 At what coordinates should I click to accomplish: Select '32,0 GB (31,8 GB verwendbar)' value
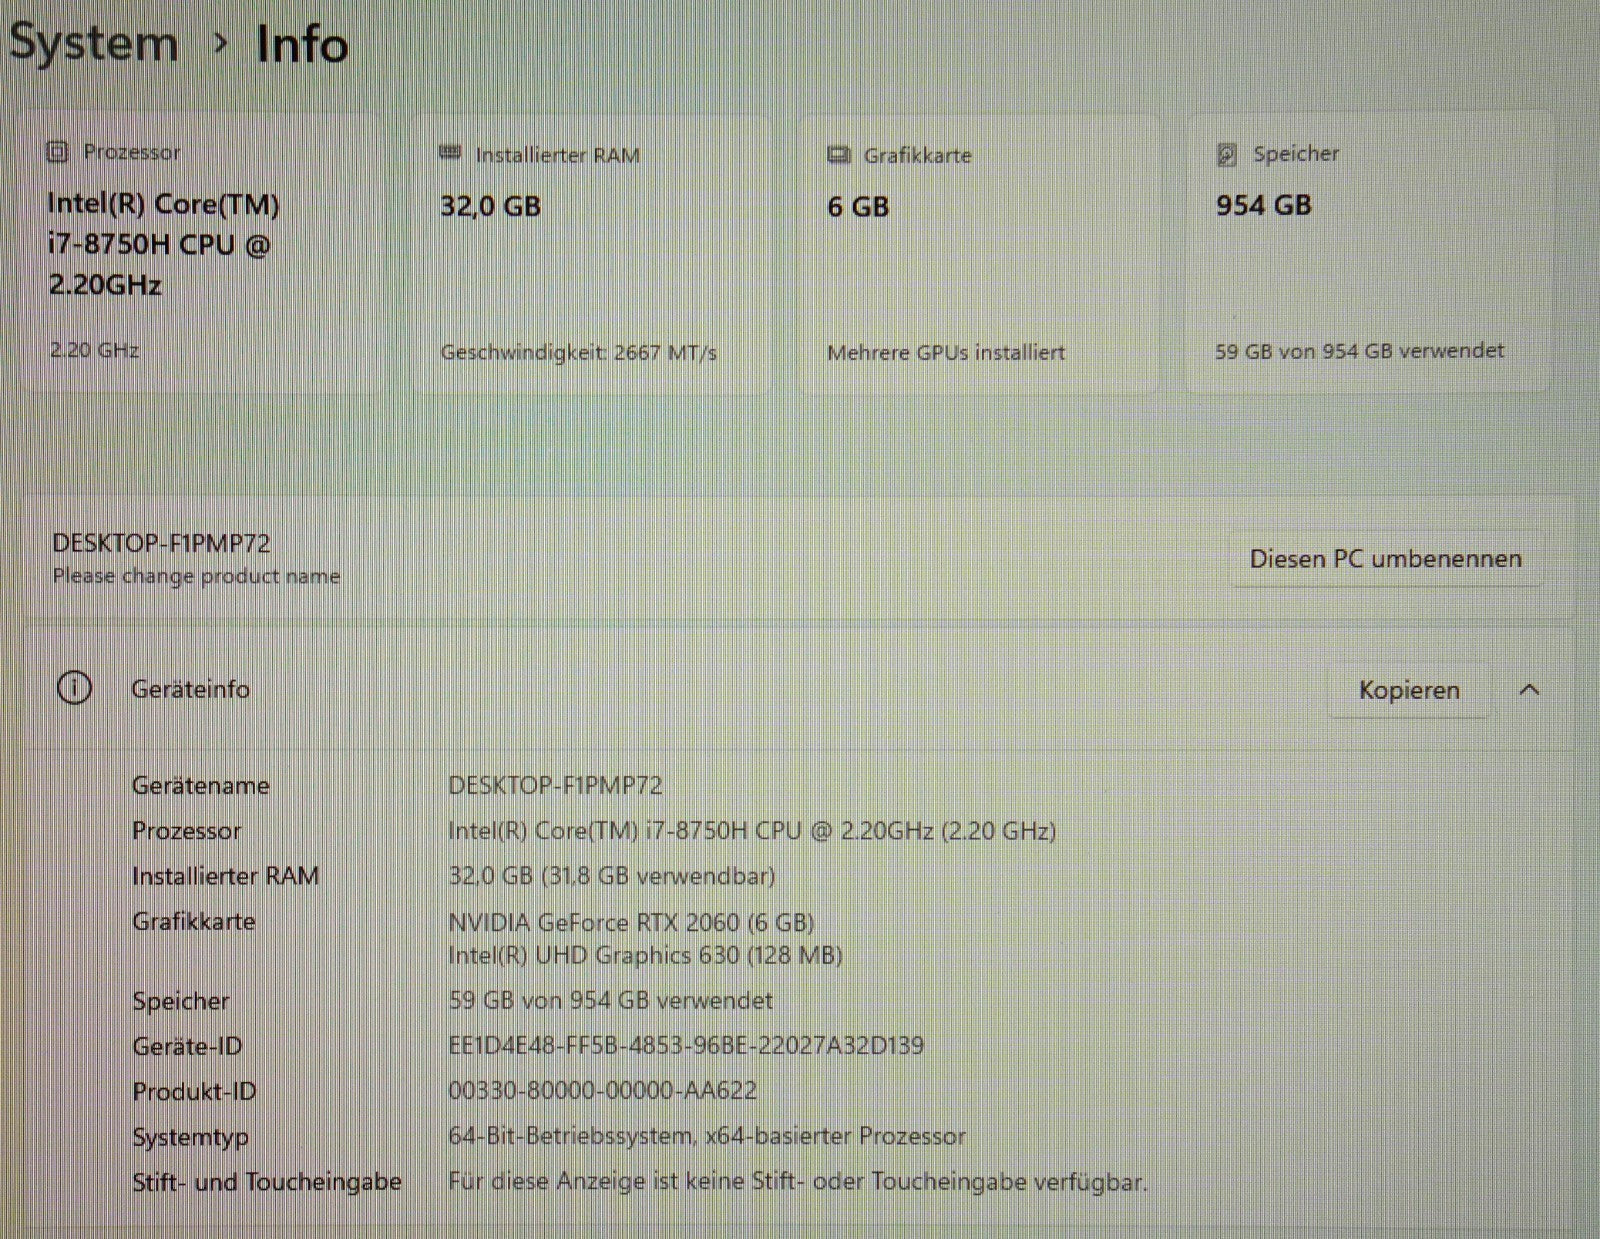[x=612, y=876]
